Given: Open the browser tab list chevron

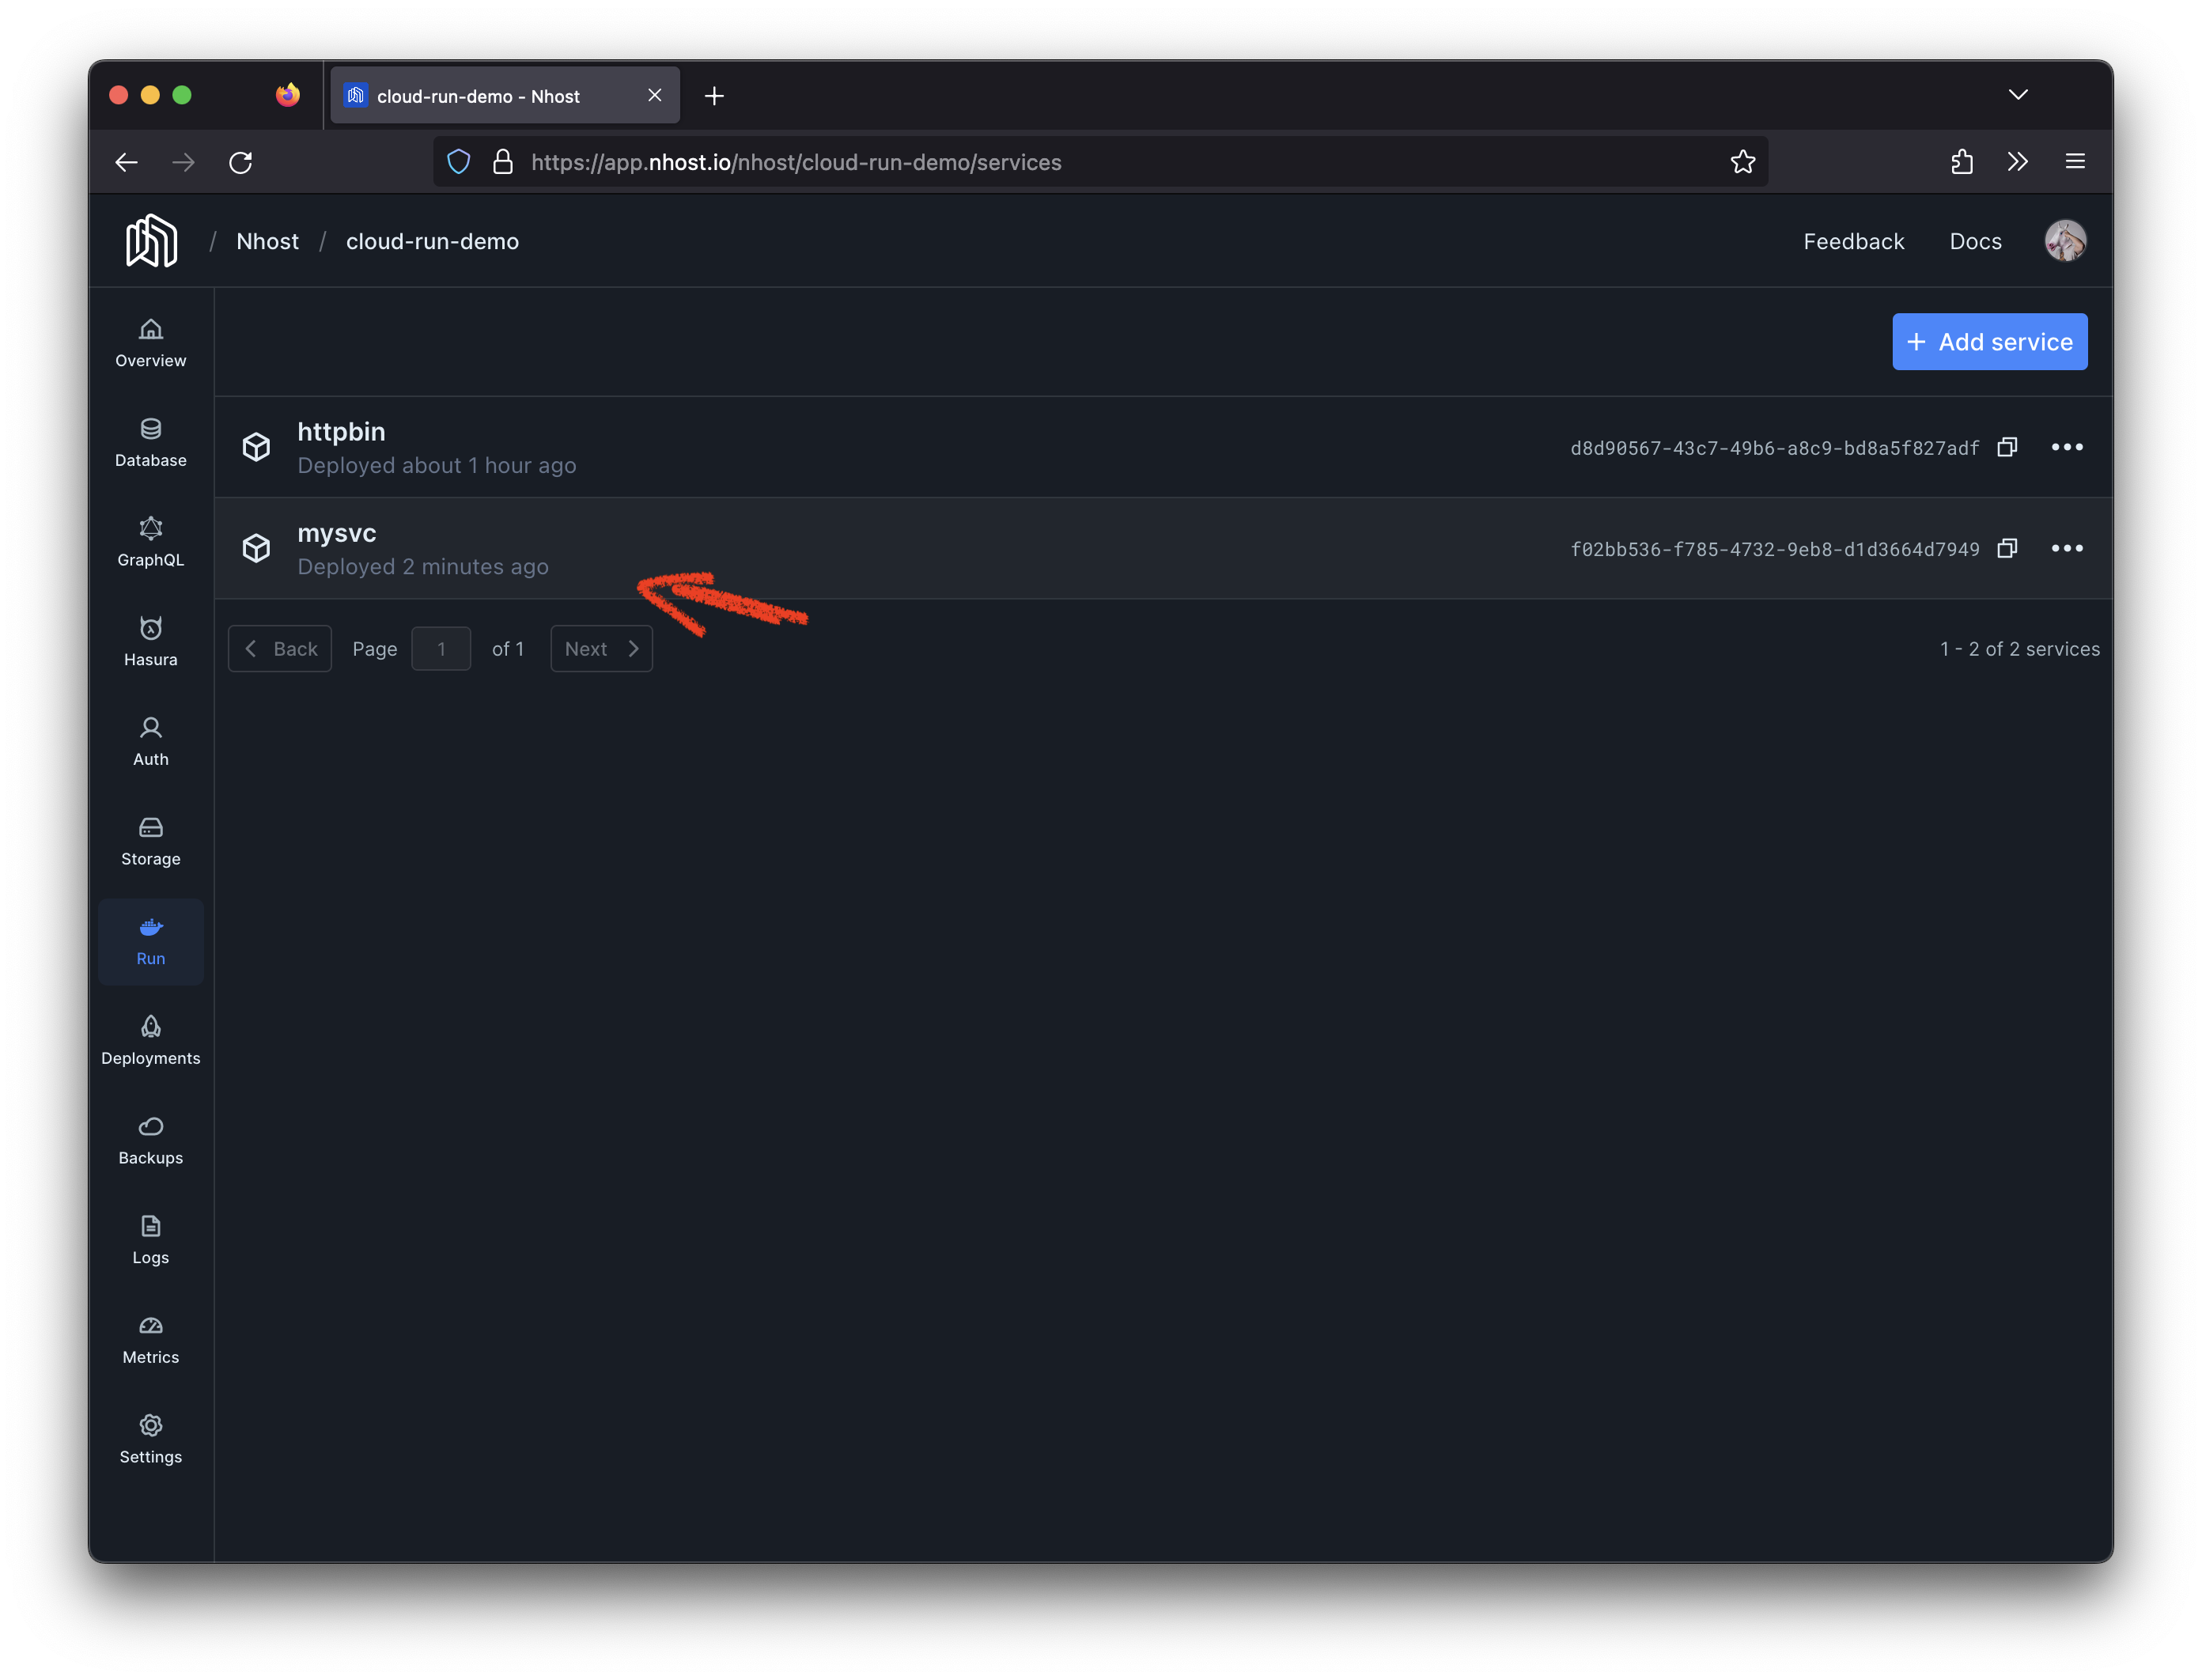Looking at the screenshot, I should (x=2018, y=94).
